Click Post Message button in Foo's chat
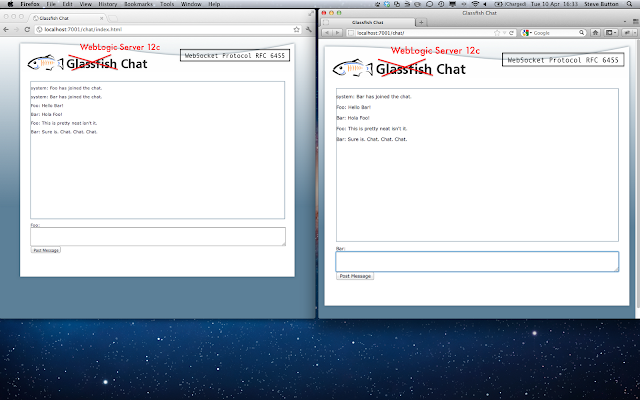Image resolution: width=640 pixels, height=400 pixels. pyautogui.click(x=46, y=250)
